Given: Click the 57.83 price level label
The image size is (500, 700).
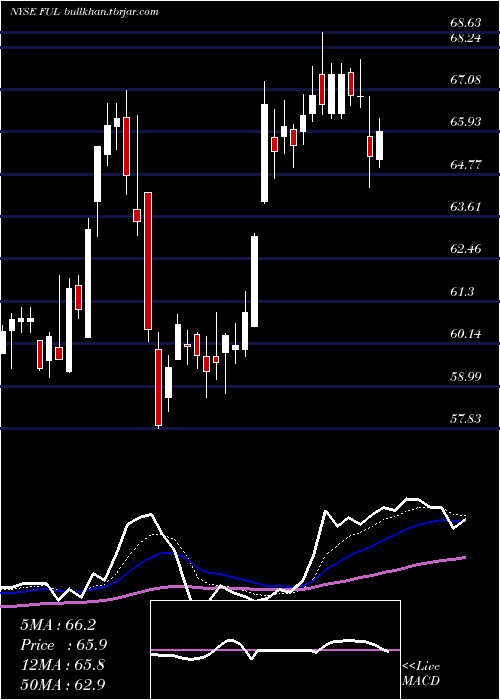Looking at the screenshot, I should tap(466, 419).
